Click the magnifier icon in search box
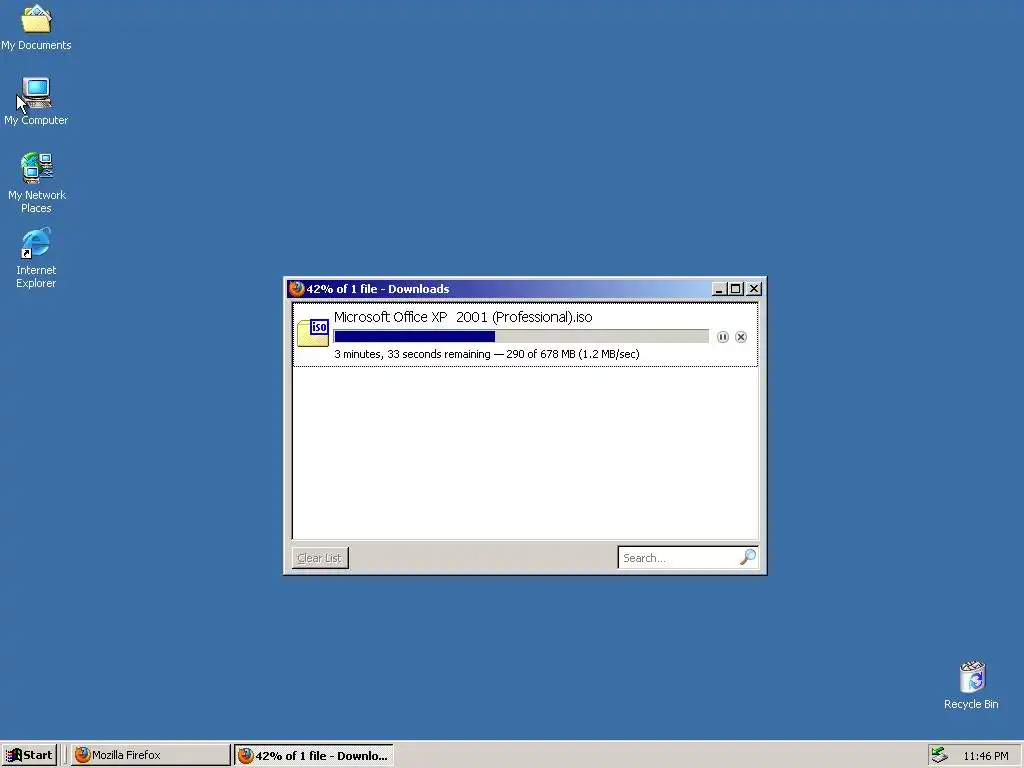1024x768 pixels. (x=748, y=557)
